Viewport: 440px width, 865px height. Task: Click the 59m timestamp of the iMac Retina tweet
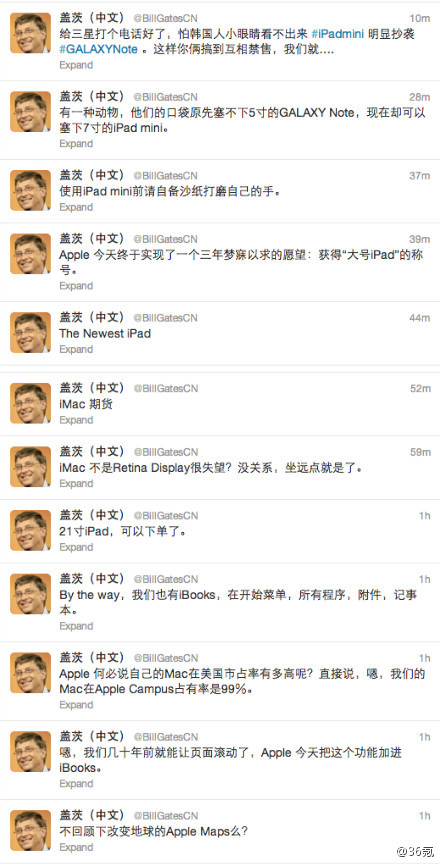(x=420, y=452)
